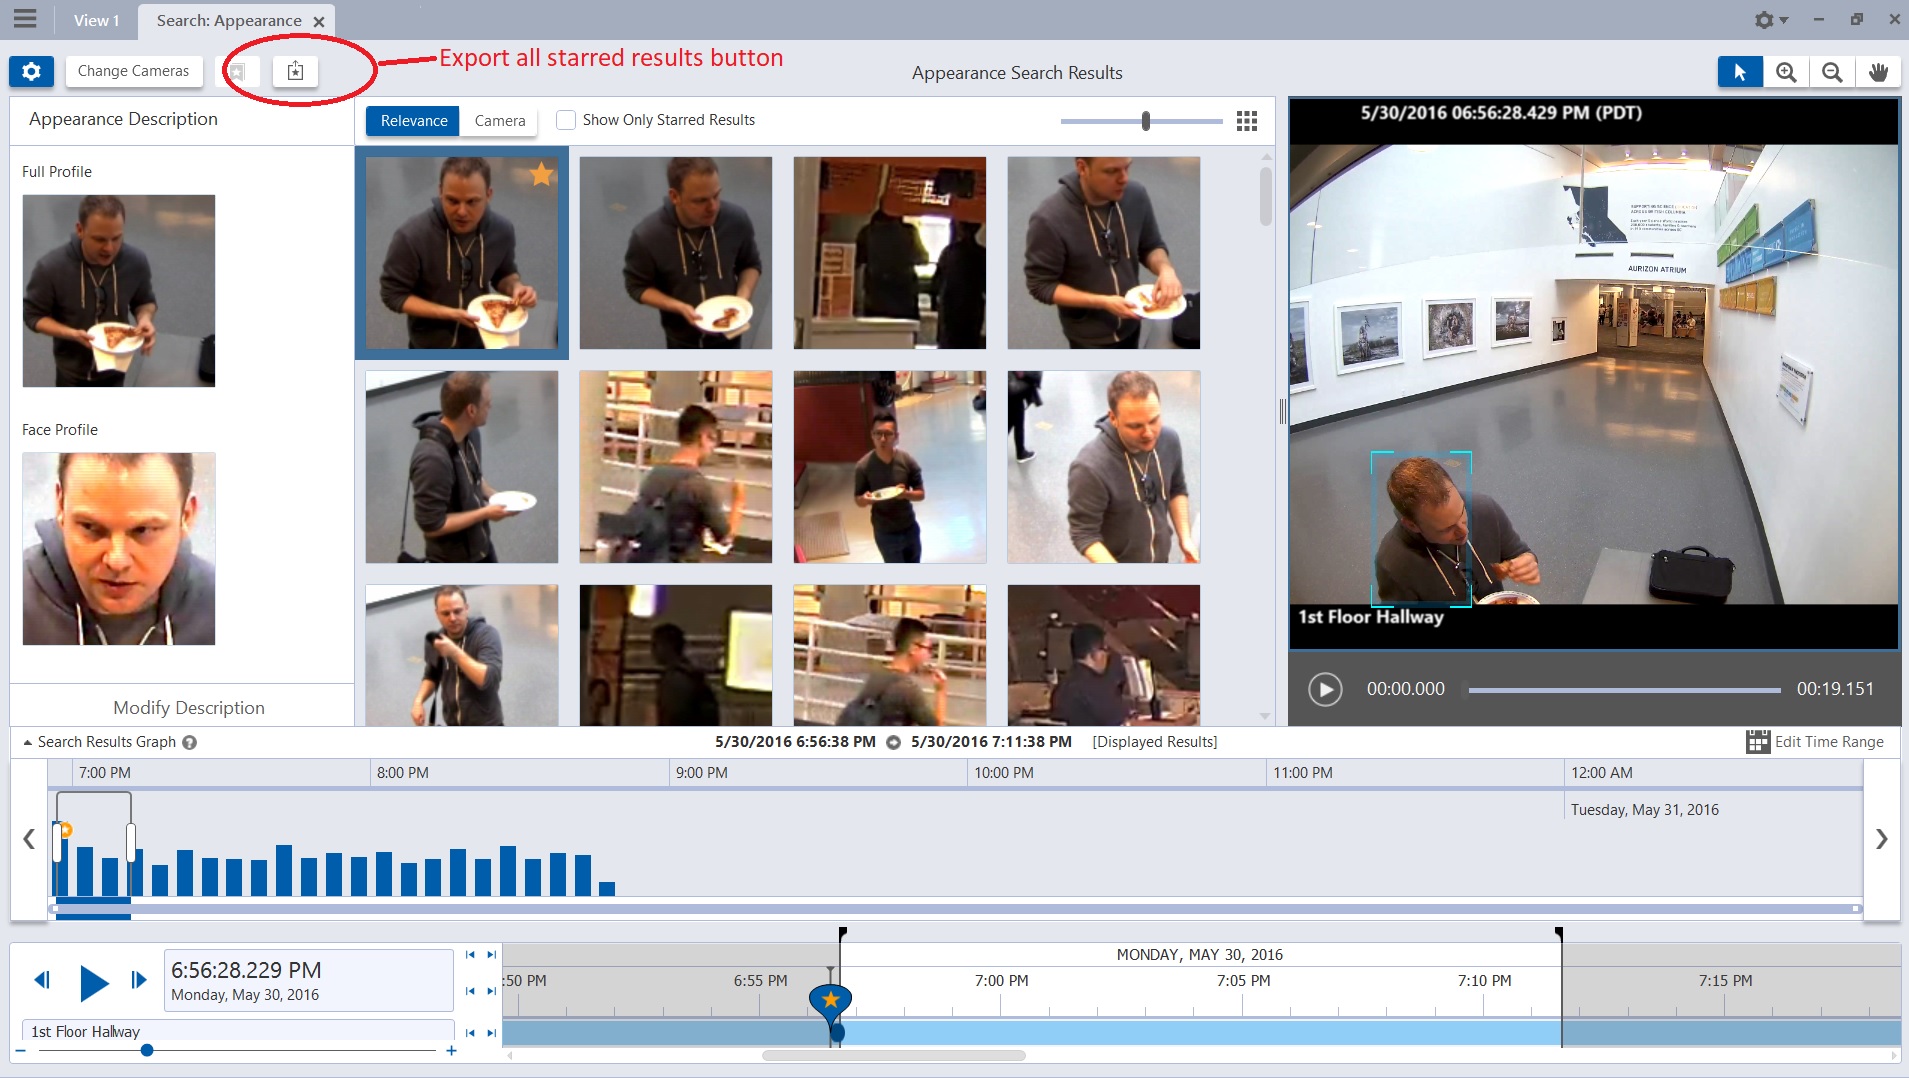Play the 1st Floor Hallway video
The width and height of the screenshot is (1909, 1078).
(x=1326, y=688)
